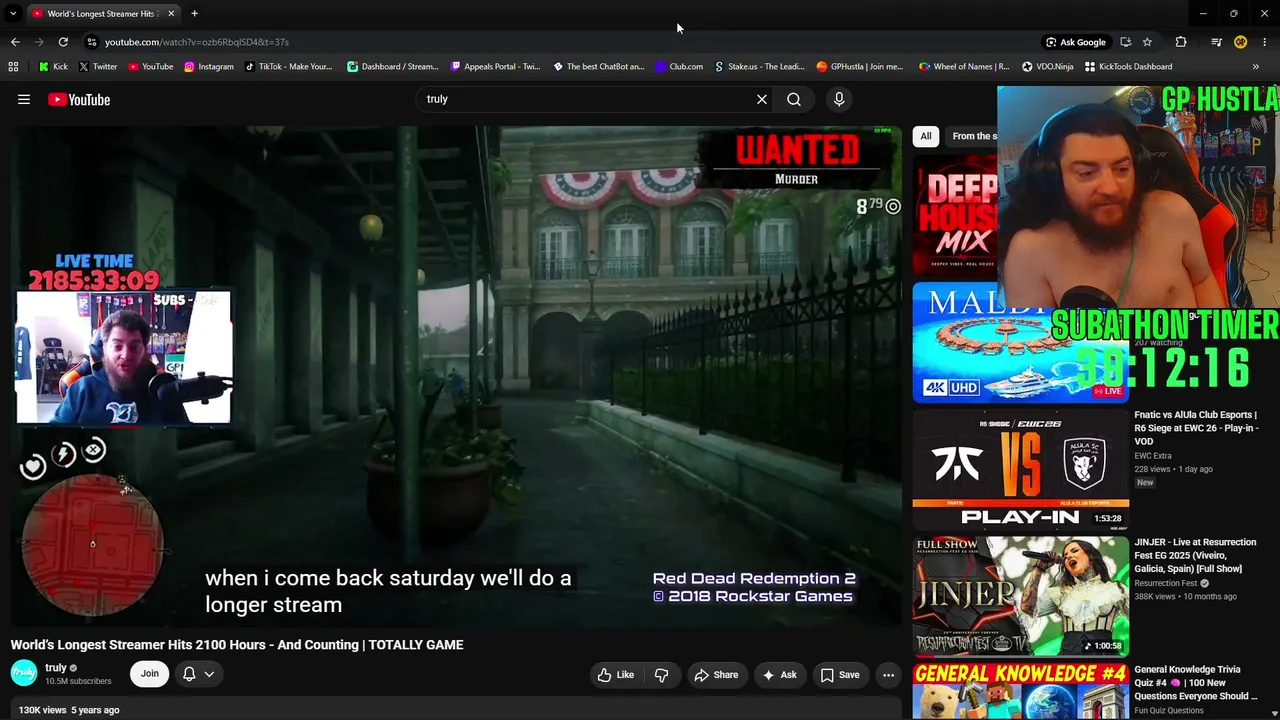Open the Fnatic vs AlUla Play-In thumbnail
The image size is (1280, 720).
1020,469
